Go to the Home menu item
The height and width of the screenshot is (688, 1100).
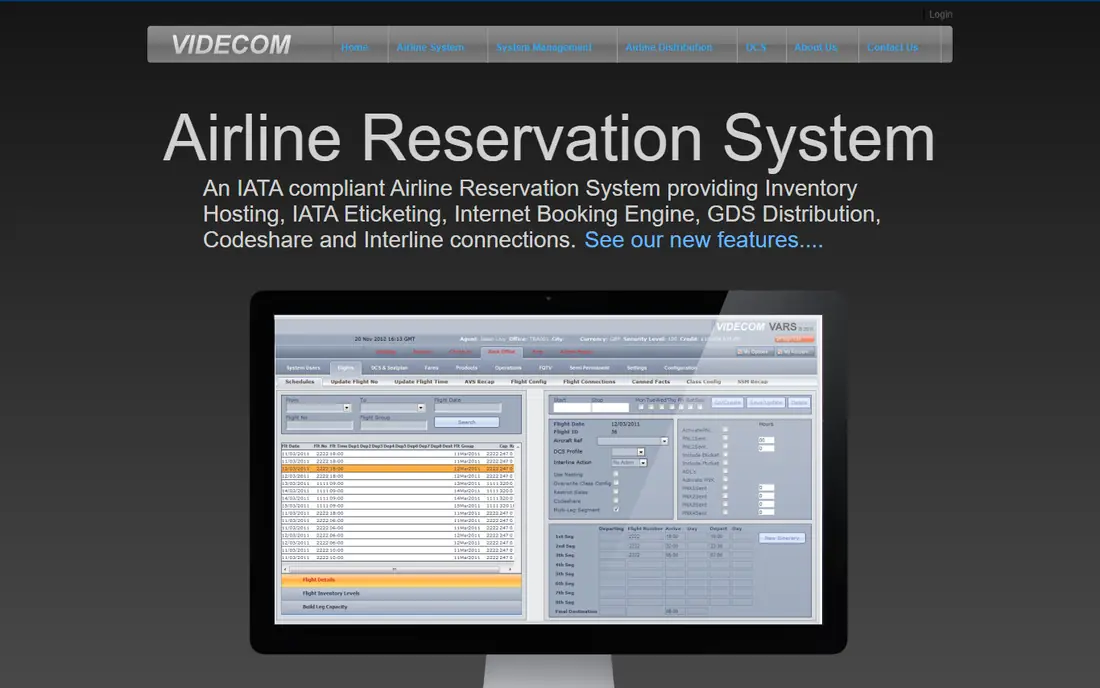click(x=354, y=47)
